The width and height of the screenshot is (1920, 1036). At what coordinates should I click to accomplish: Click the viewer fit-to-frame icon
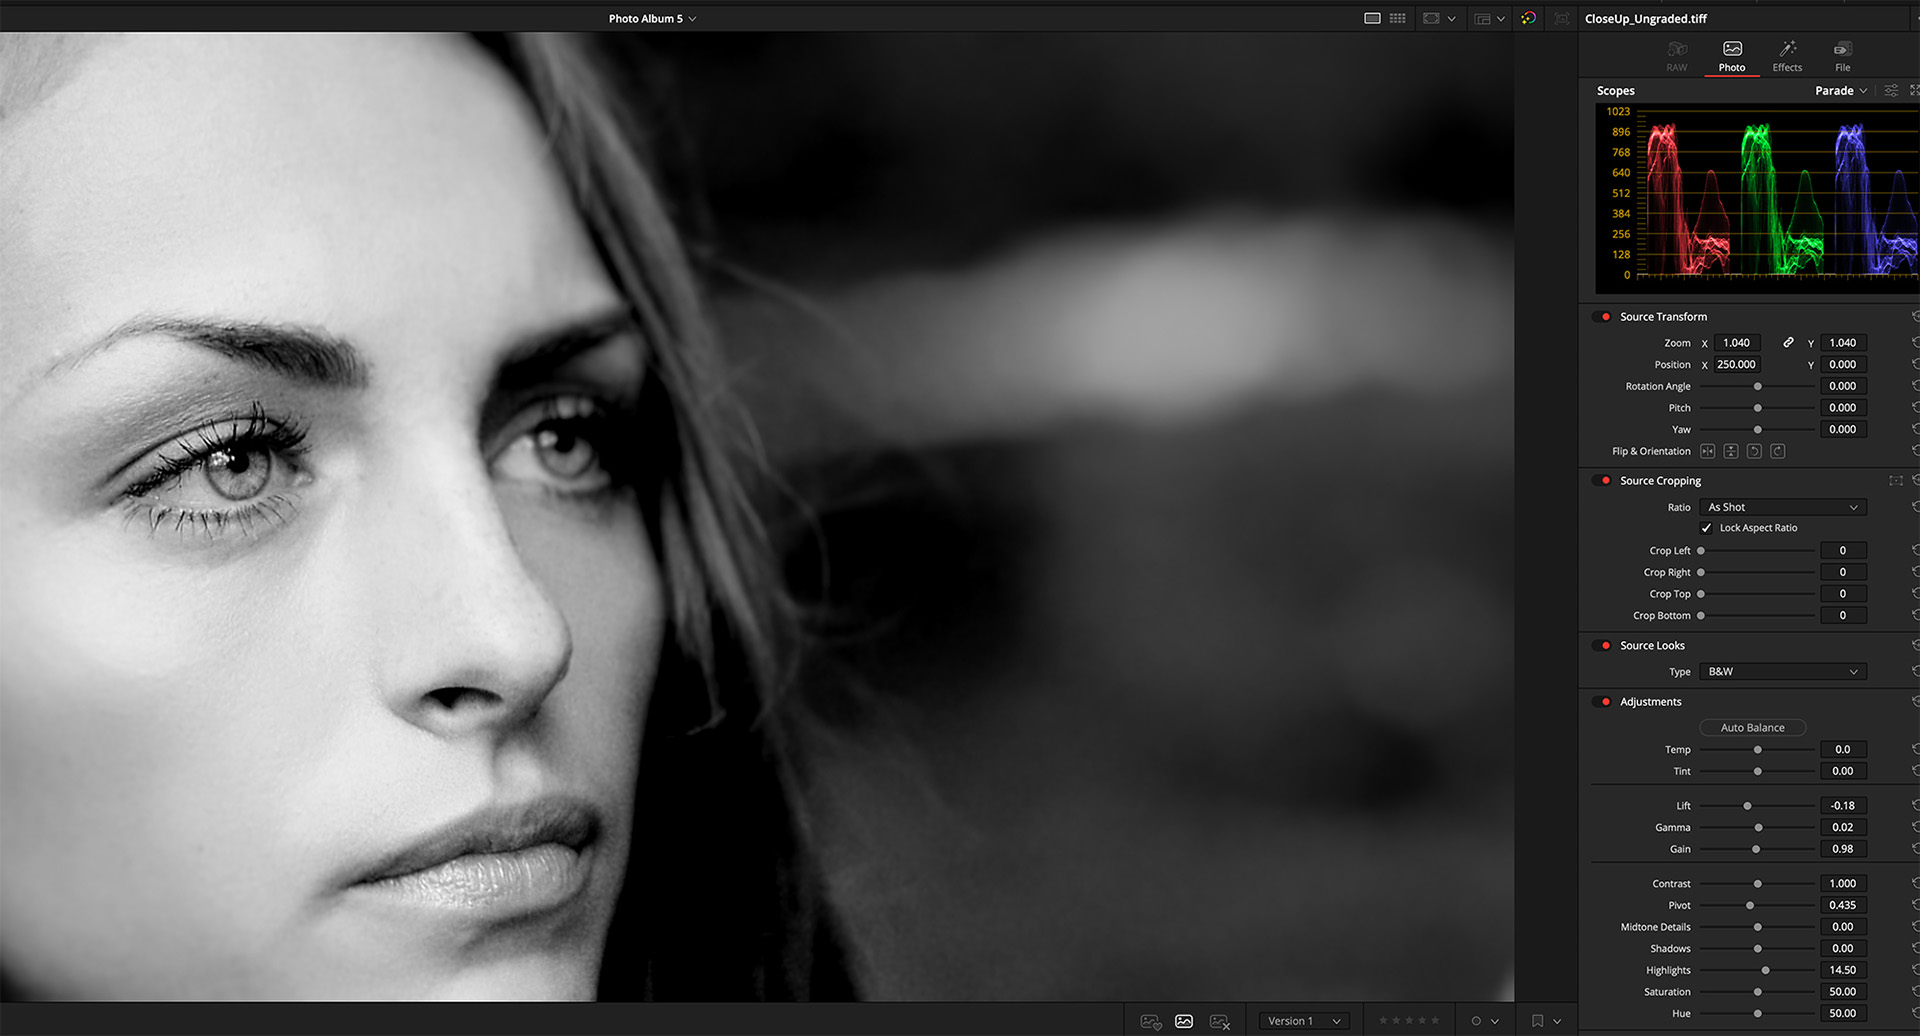1431,18
